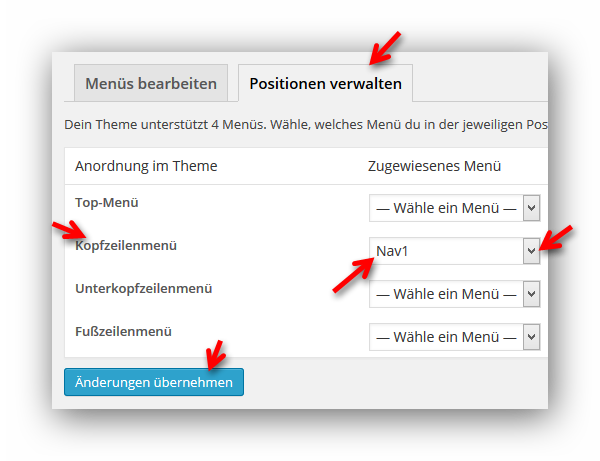Expand the Unterkopfzeilenmenü 'Wähle ein Menü' select box

click(x=446, y=294)
